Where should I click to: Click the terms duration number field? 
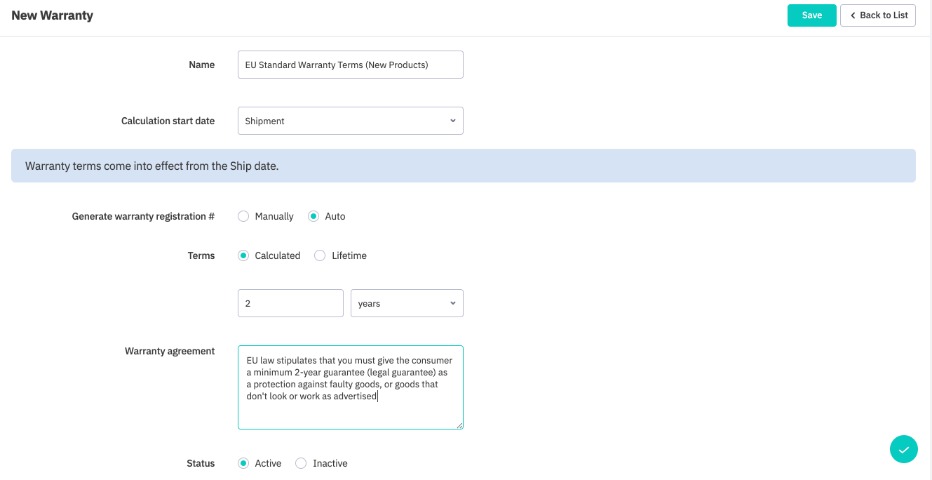(x=290, y=303)
